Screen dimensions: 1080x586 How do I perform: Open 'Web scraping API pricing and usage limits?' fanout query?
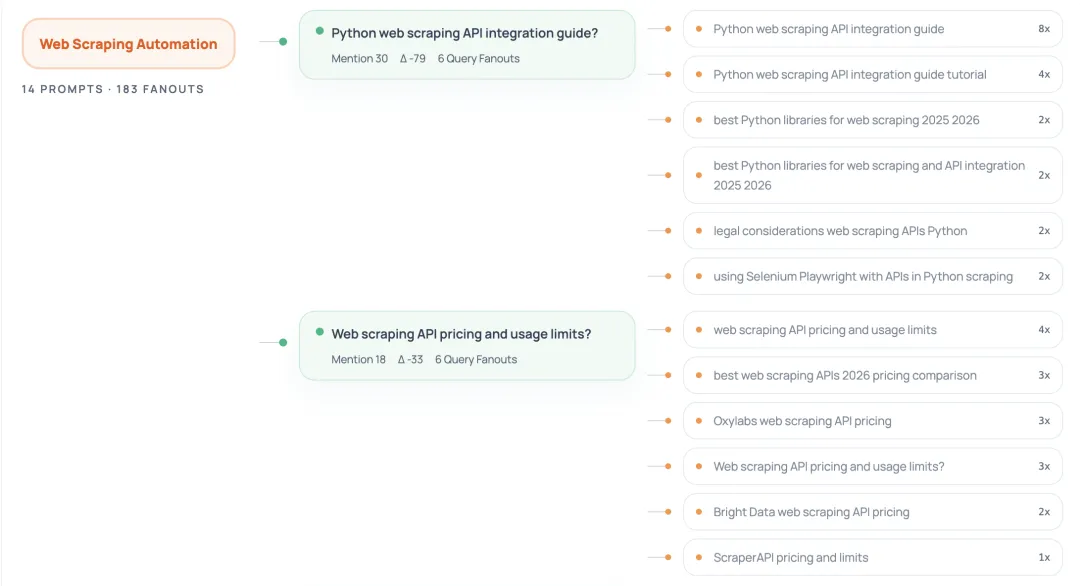tap(828, 467)
